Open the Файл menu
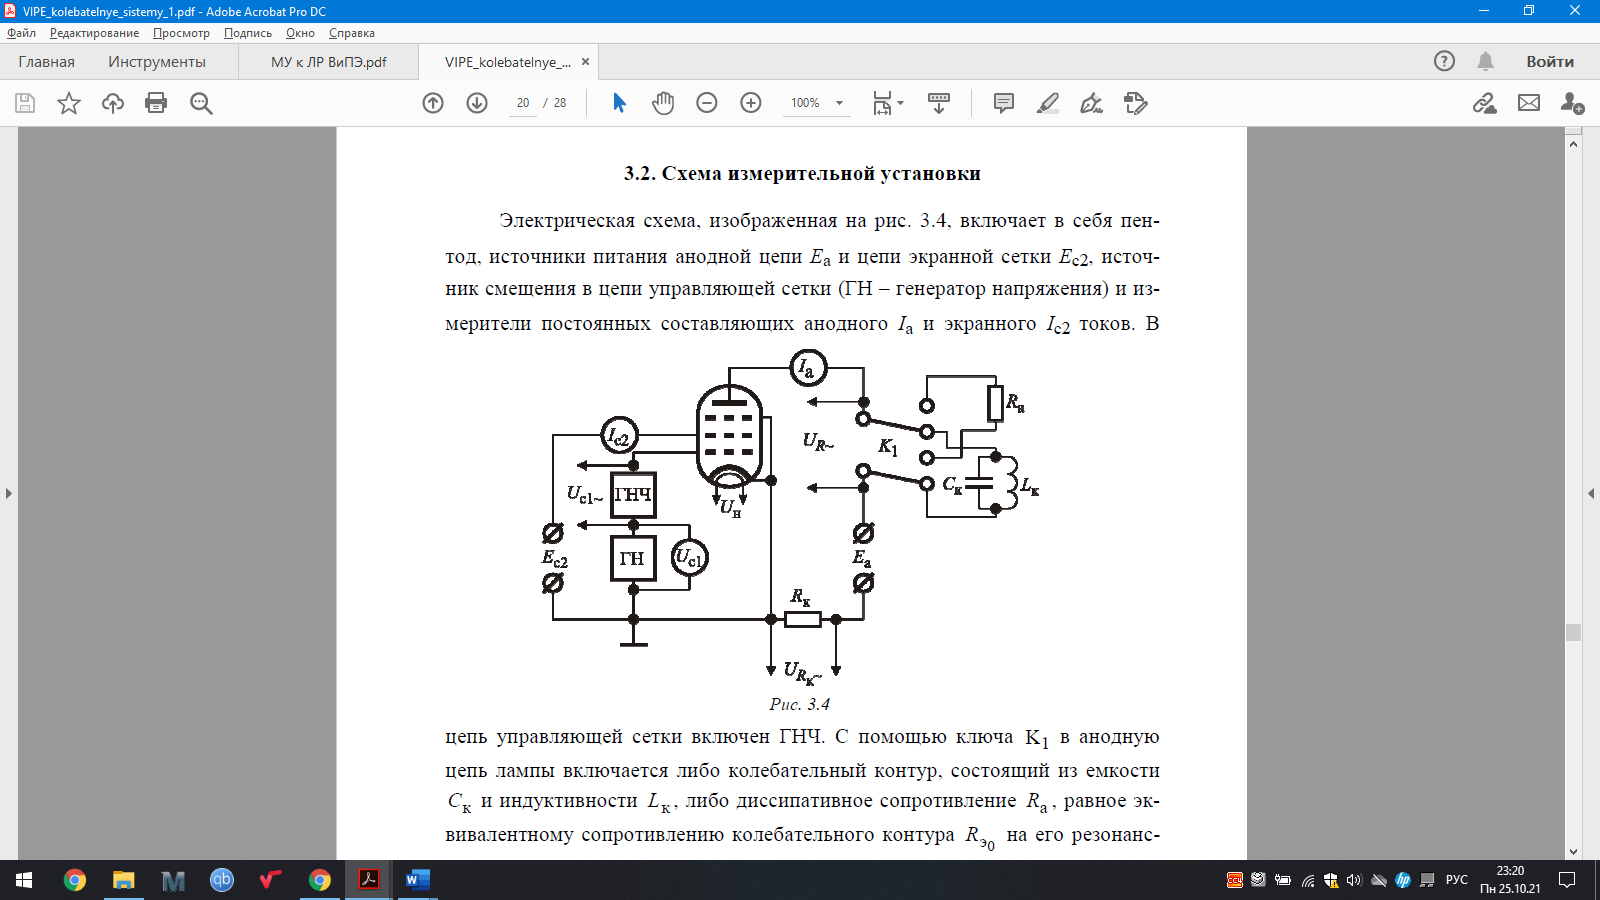 click(21, 33)
